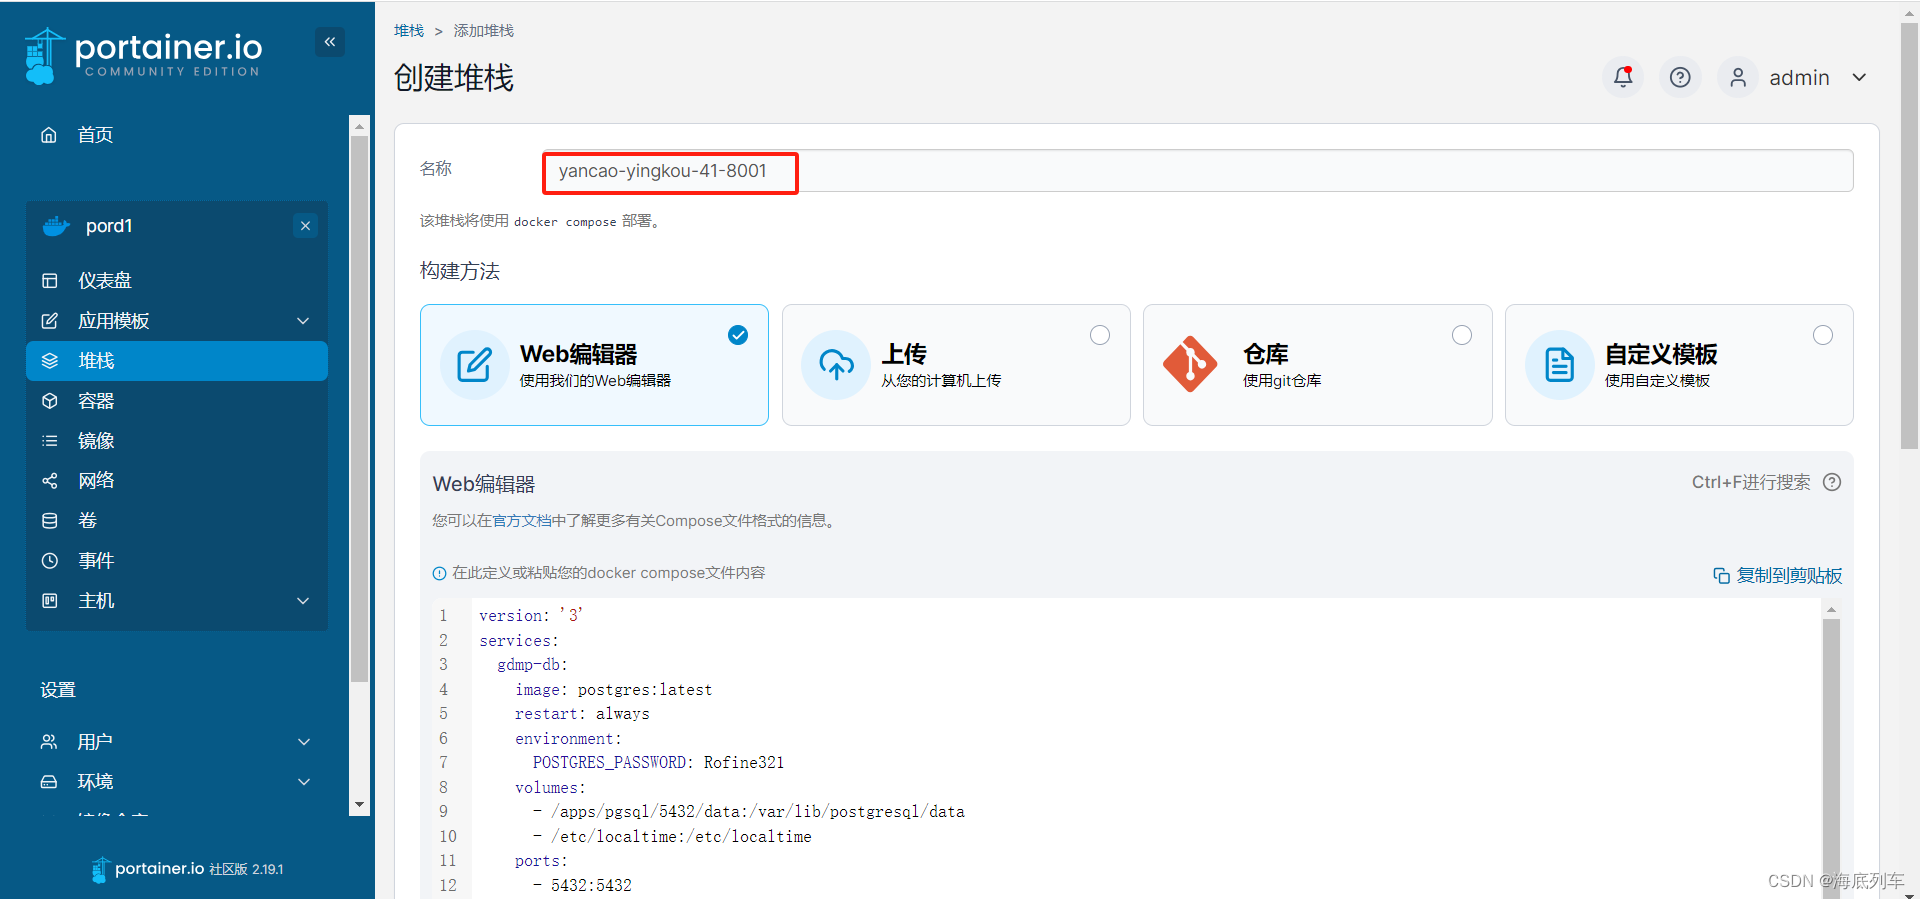
Task: Click the help icon next to Ctrl+F进行搜索
Action: coord(1832,482)
